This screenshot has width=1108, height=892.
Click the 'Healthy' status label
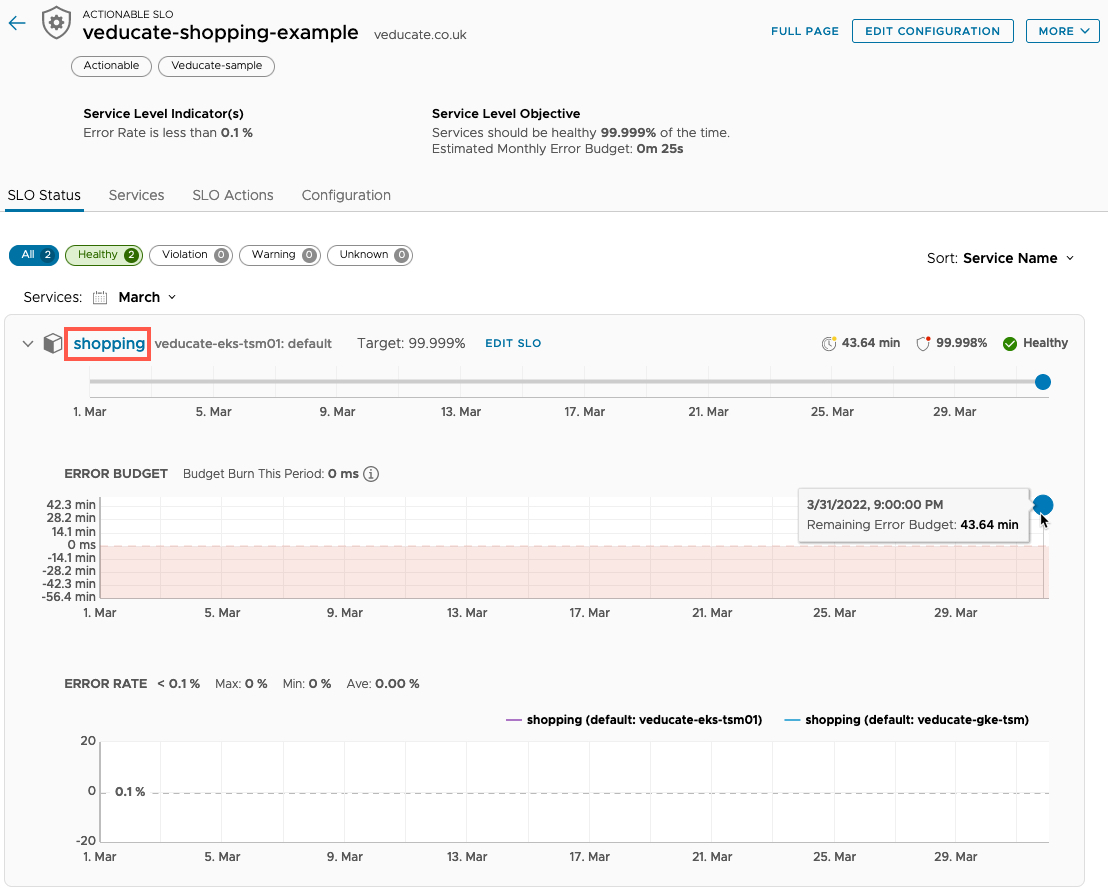coord(1045,343)
